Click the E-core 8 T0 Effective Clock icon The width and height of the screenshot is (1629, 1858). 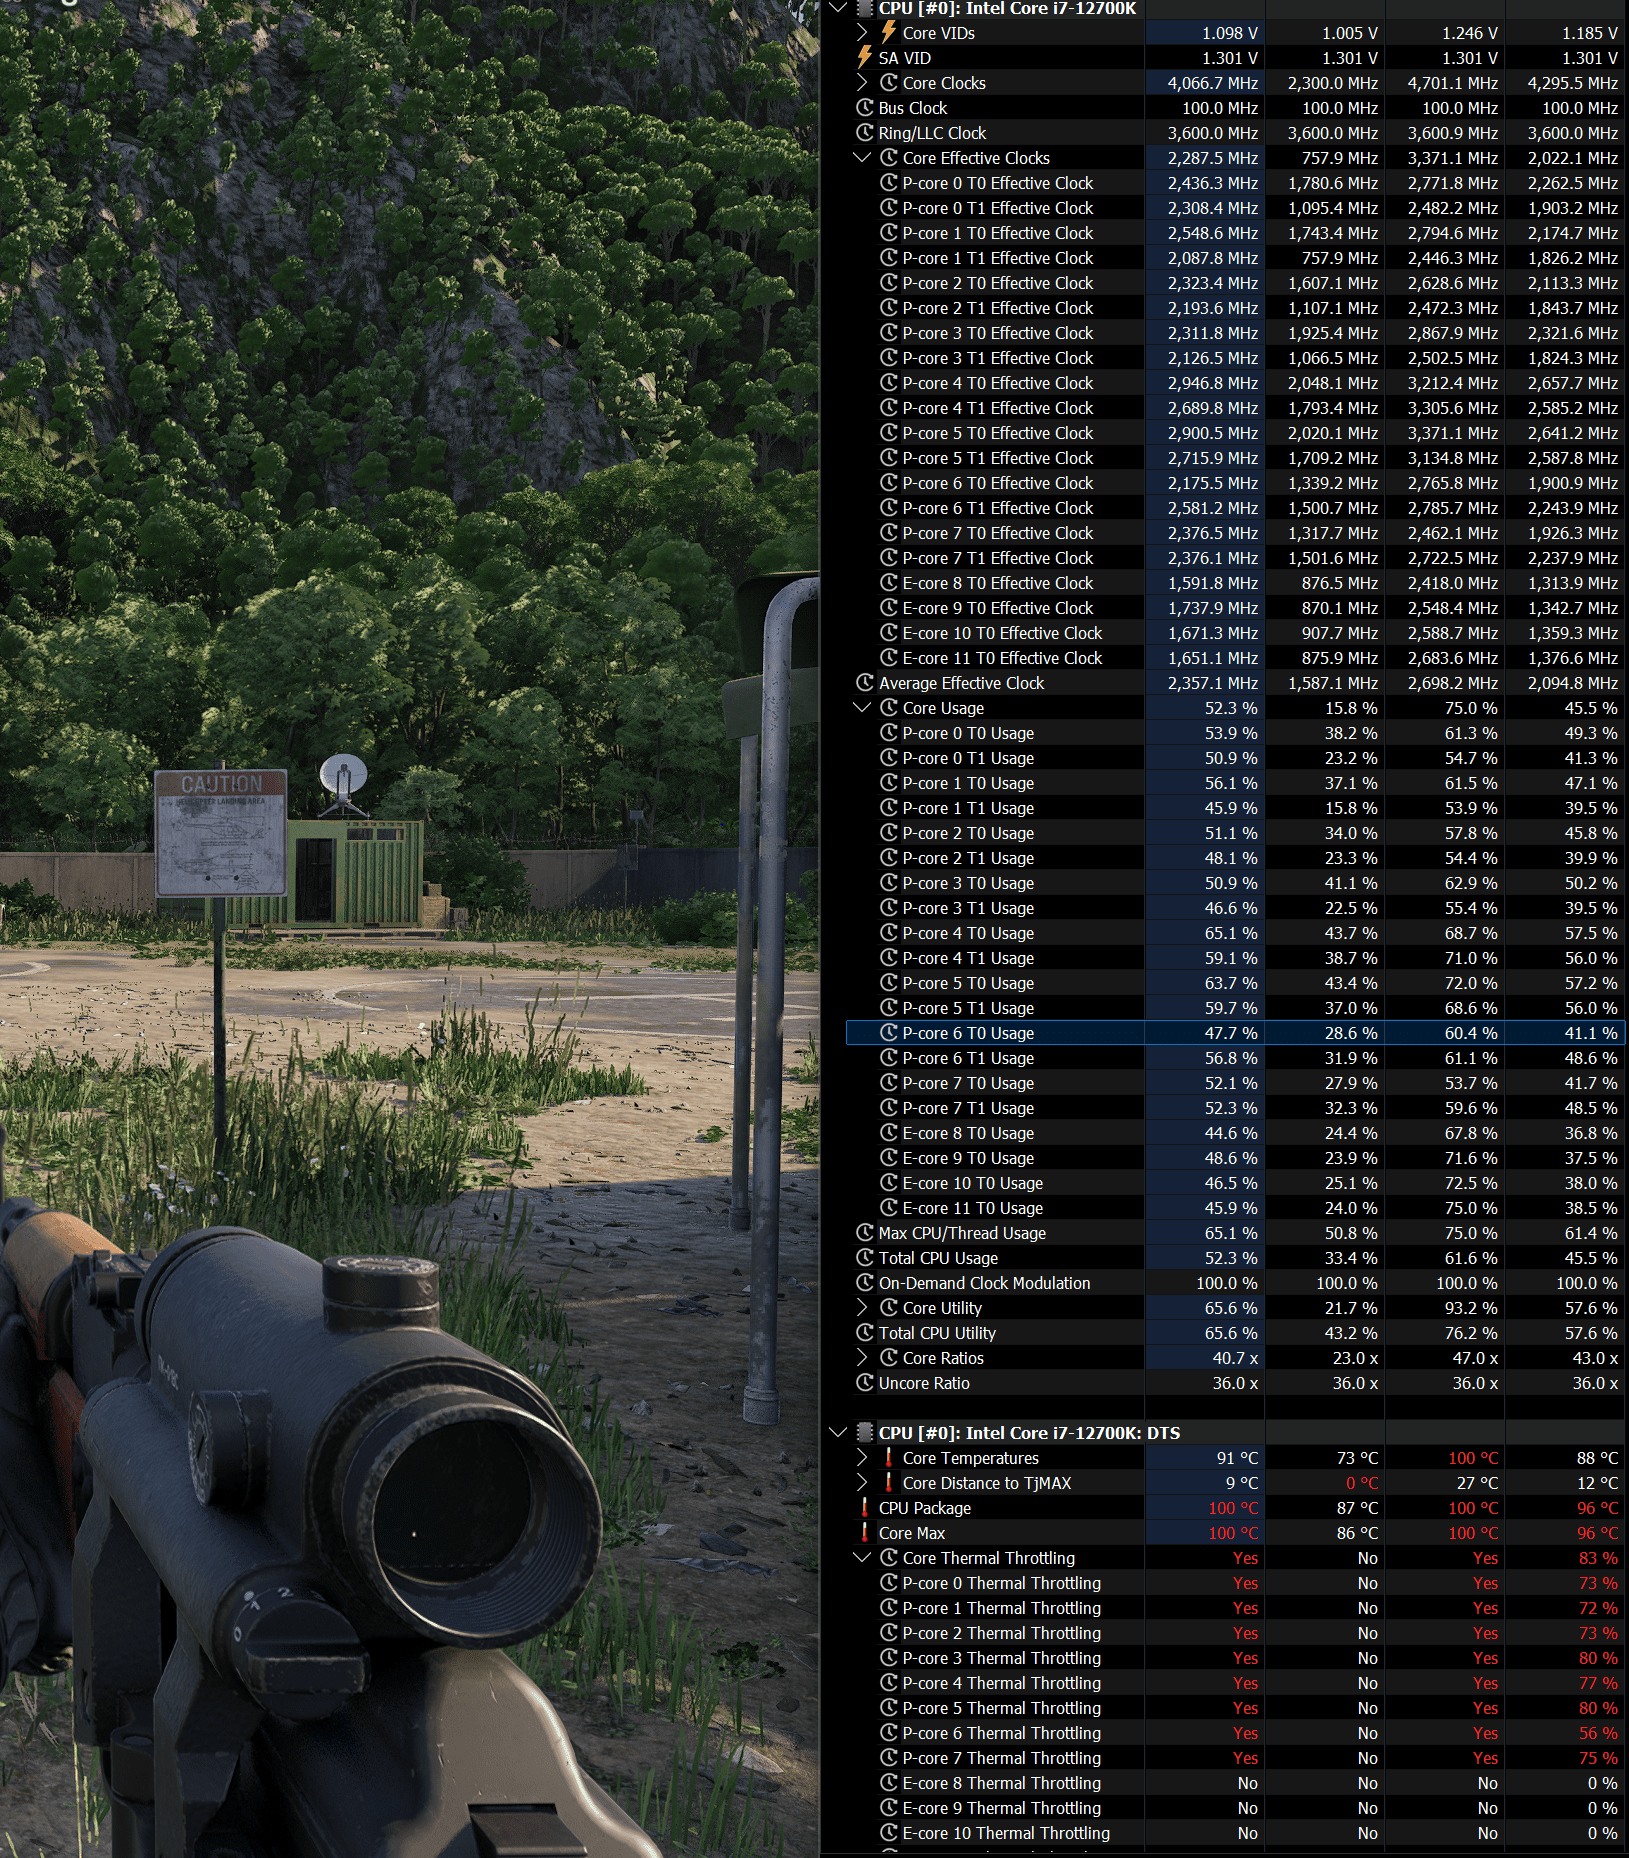[x=889, y=583]
